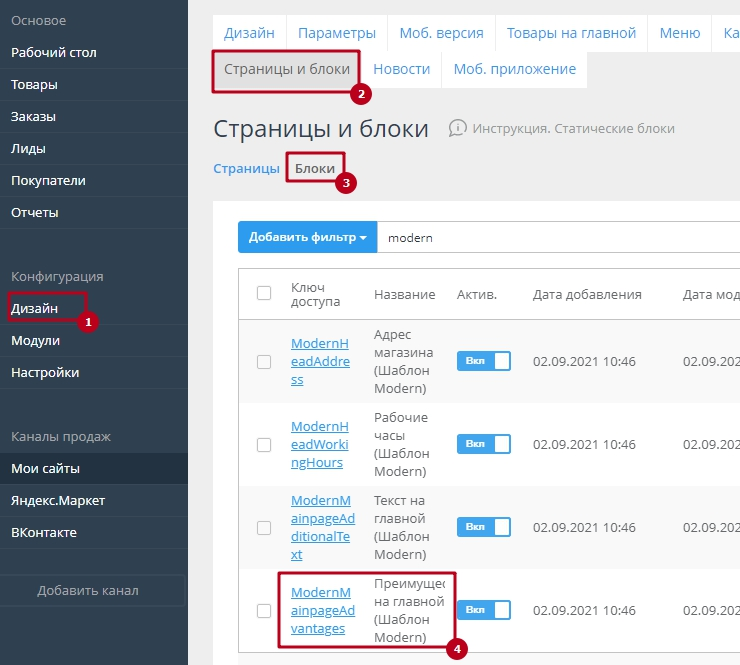Viewport: 740px width, 665px height.
Task: Disable the ModernHeadWorkingHours block switch
Action: [x=484, y=444]
